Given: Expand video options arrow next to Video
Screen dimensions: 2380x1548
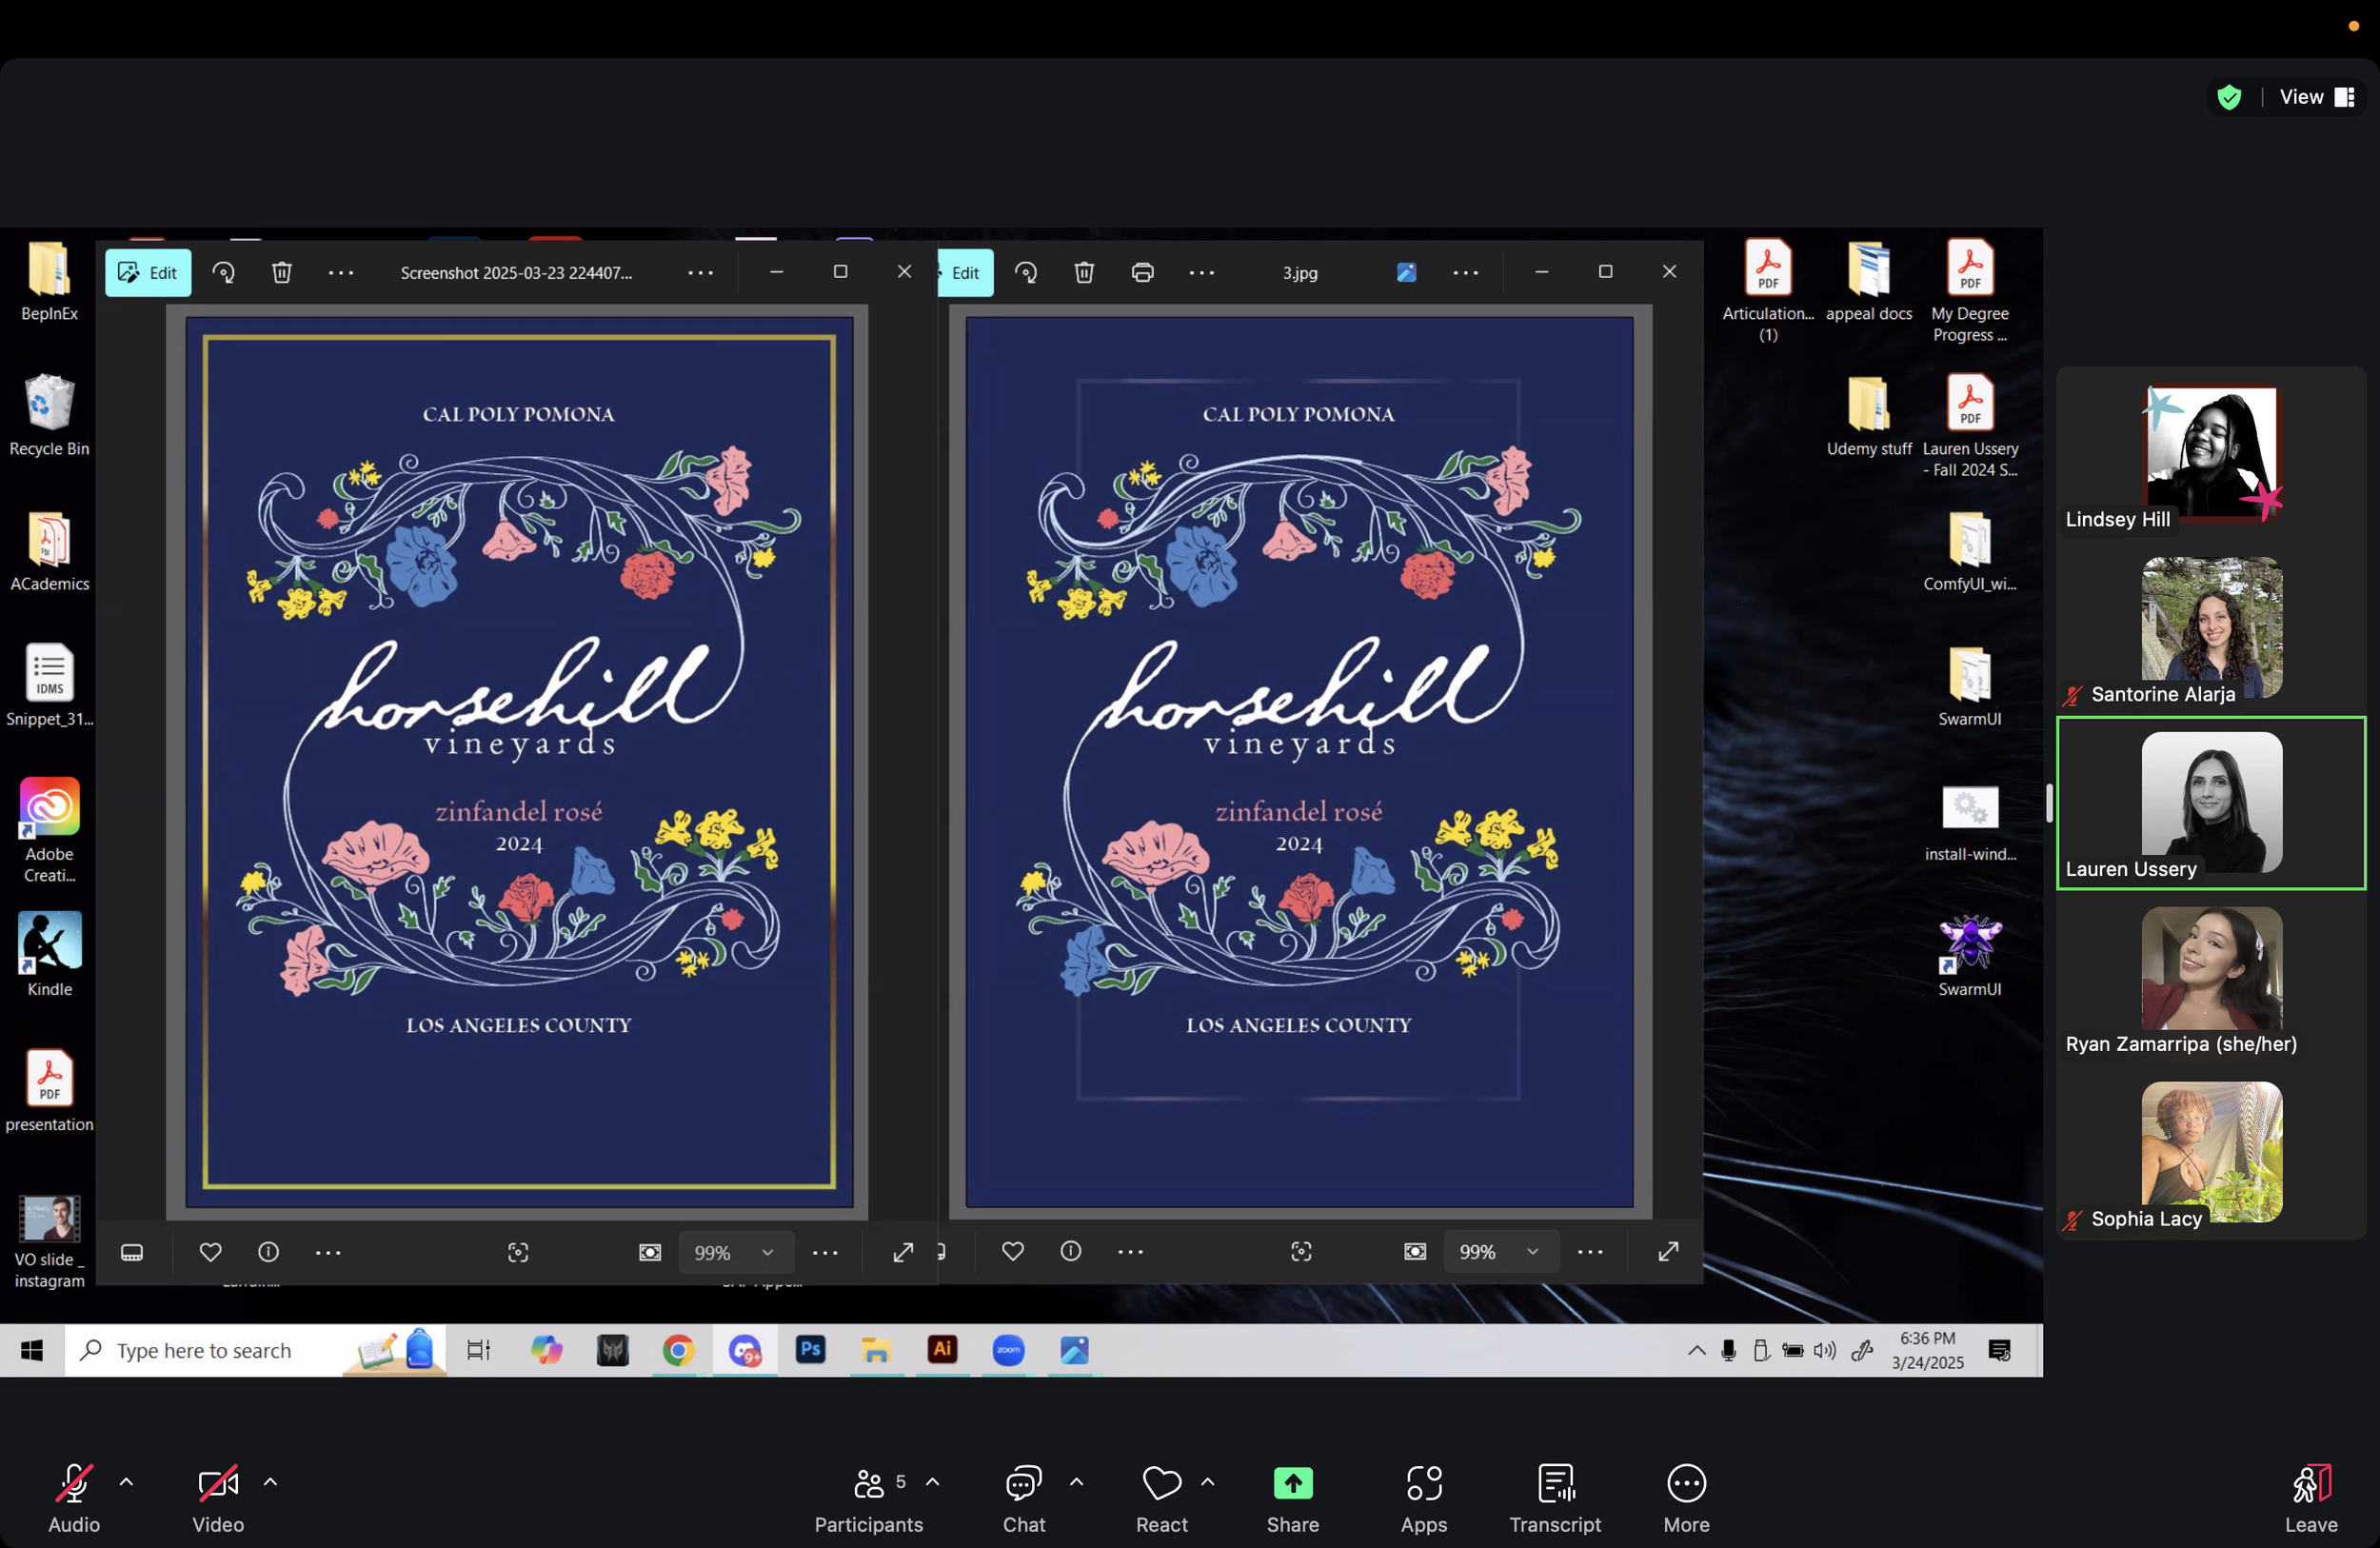Looking at the screenshot, I should pos(270,1482).
